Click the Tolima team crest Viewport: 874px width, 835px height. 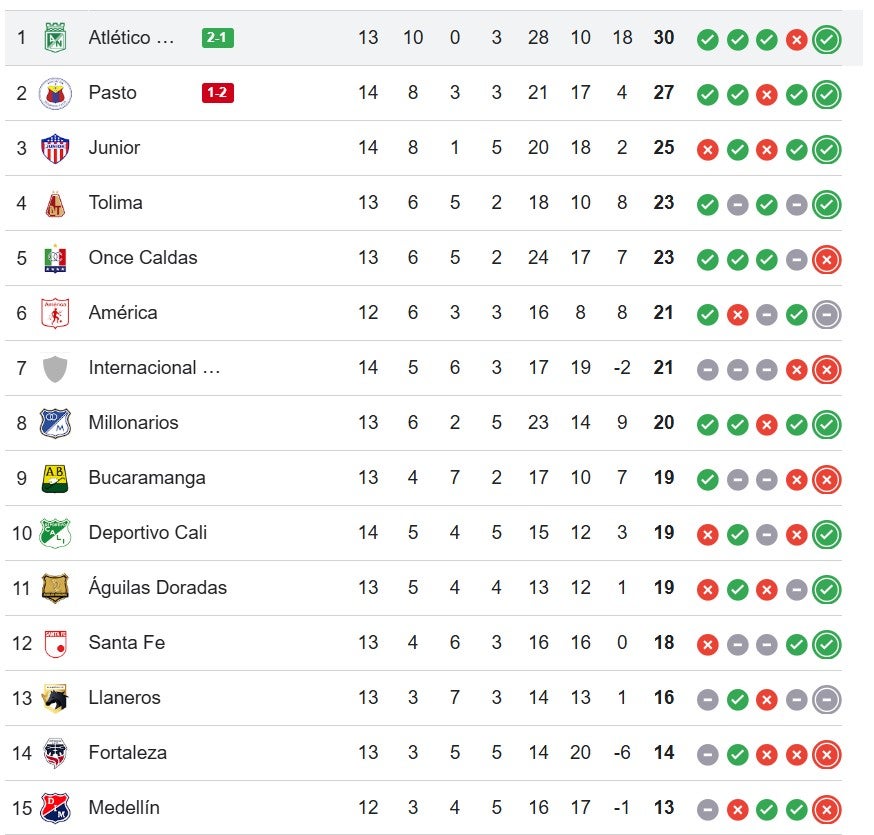[x=55, y=203]
